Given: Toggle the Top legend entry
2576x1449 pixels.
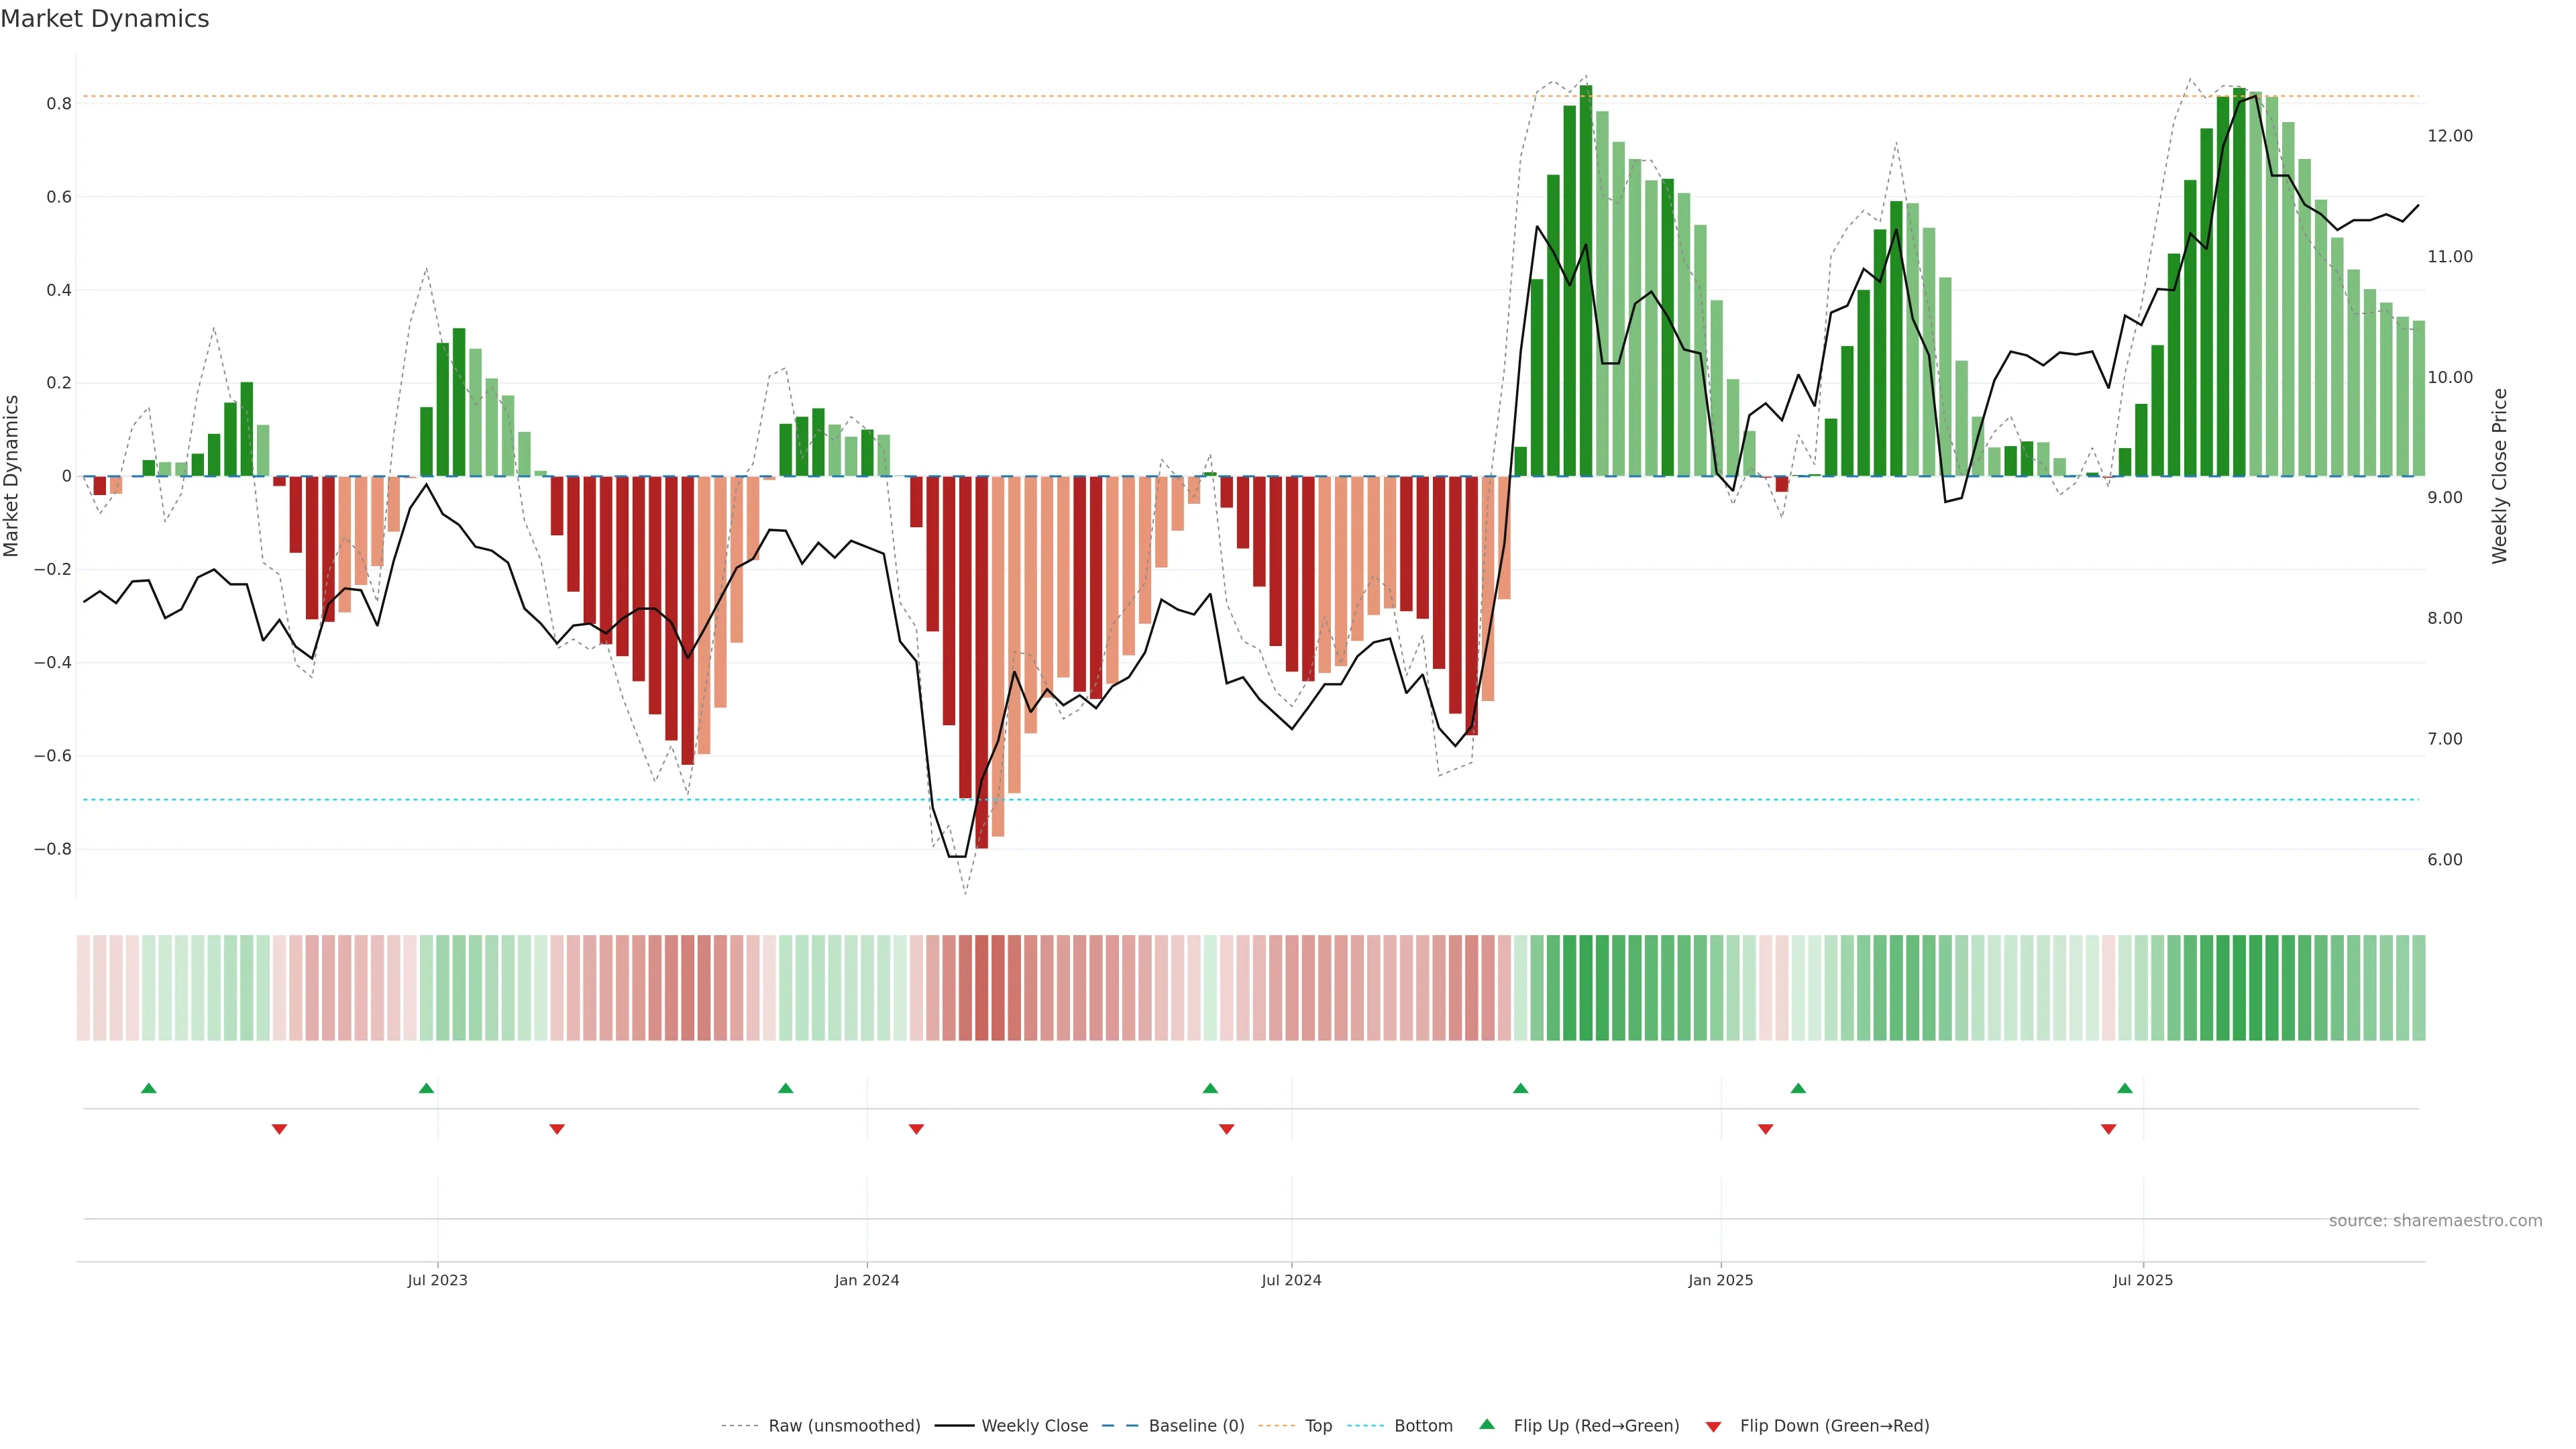Looking at the screenshot, I should (1318, 1426).
